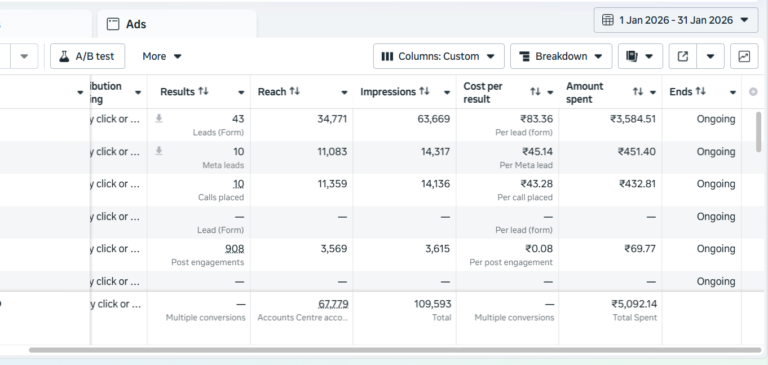
Task: Sort by Ends column arrows
Action: 701,92
